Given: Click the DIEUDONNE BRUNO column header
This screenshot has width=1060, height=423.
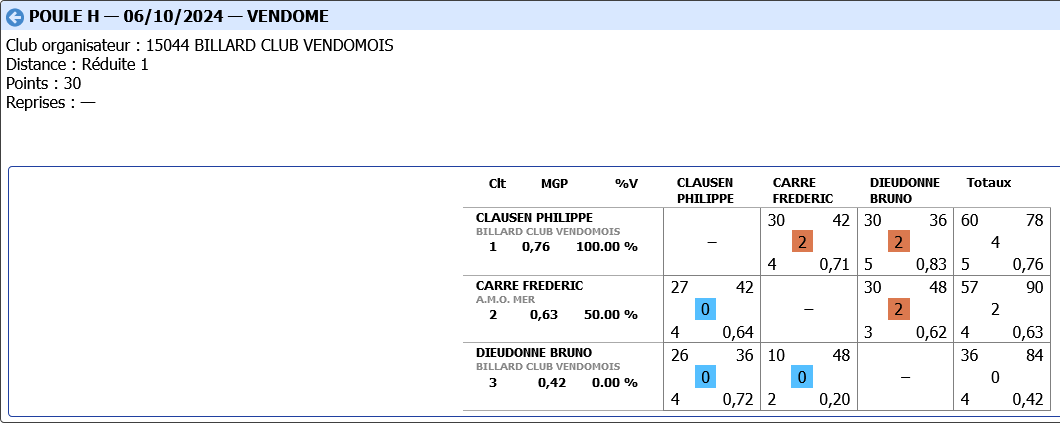Looking at the screenshot, I should point(905,191).
